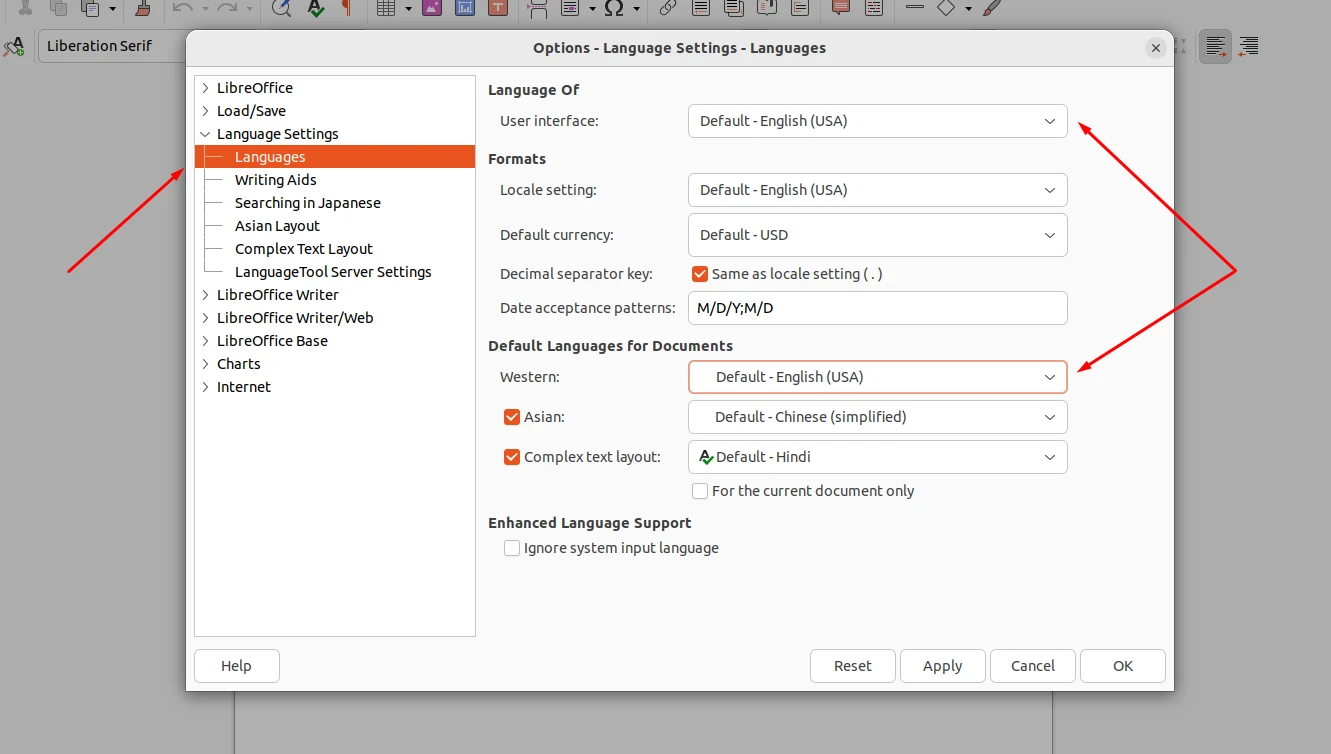Click the Insert Footnote icon
The height and width of the screenshot is (754, 1331).
[701, 8]
